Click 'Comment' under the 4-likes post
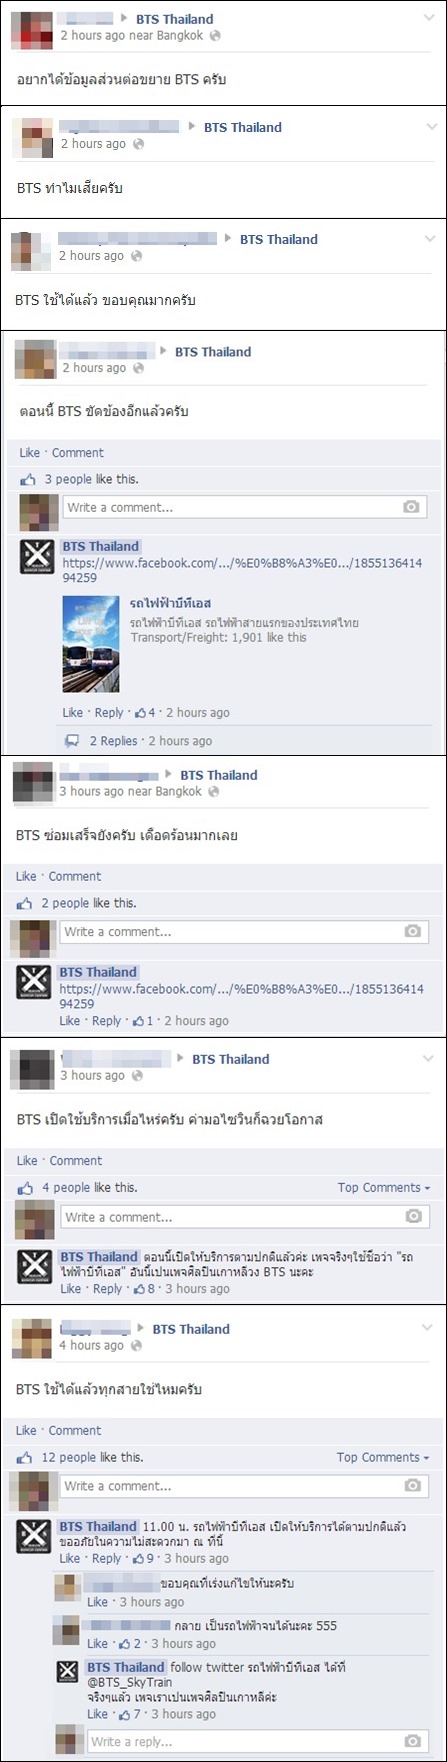The height and width of the screenshot is (1762, 447). pos(76,1161)
